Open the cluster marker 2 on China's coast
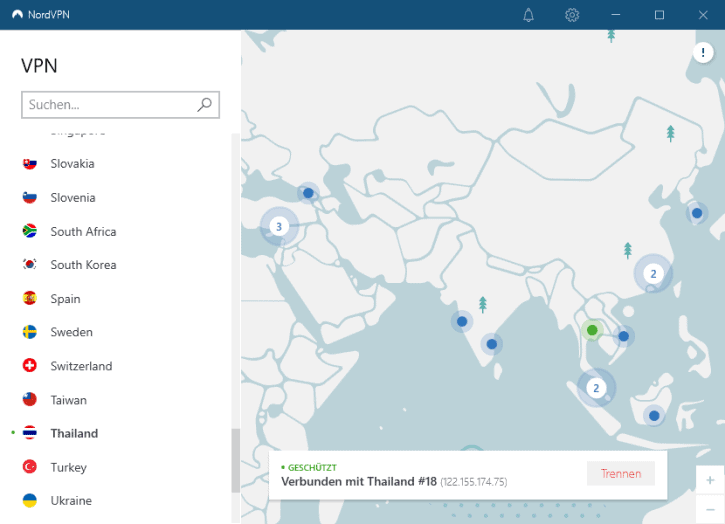Image resolution: width=725 pixels, height=524 pixels. (653, 274)
